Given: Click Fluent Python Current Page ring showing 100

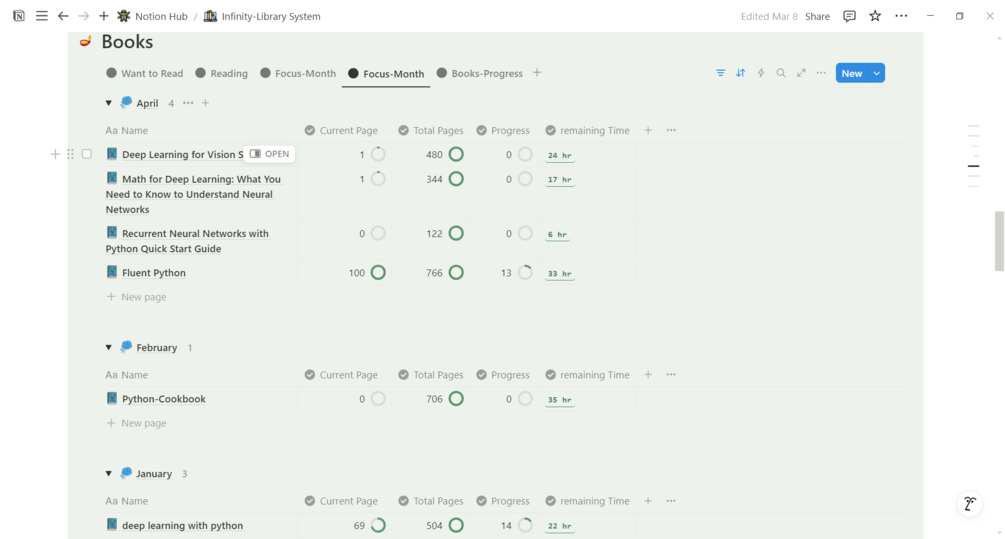Looking at the screenshot, I should point(378,272).
